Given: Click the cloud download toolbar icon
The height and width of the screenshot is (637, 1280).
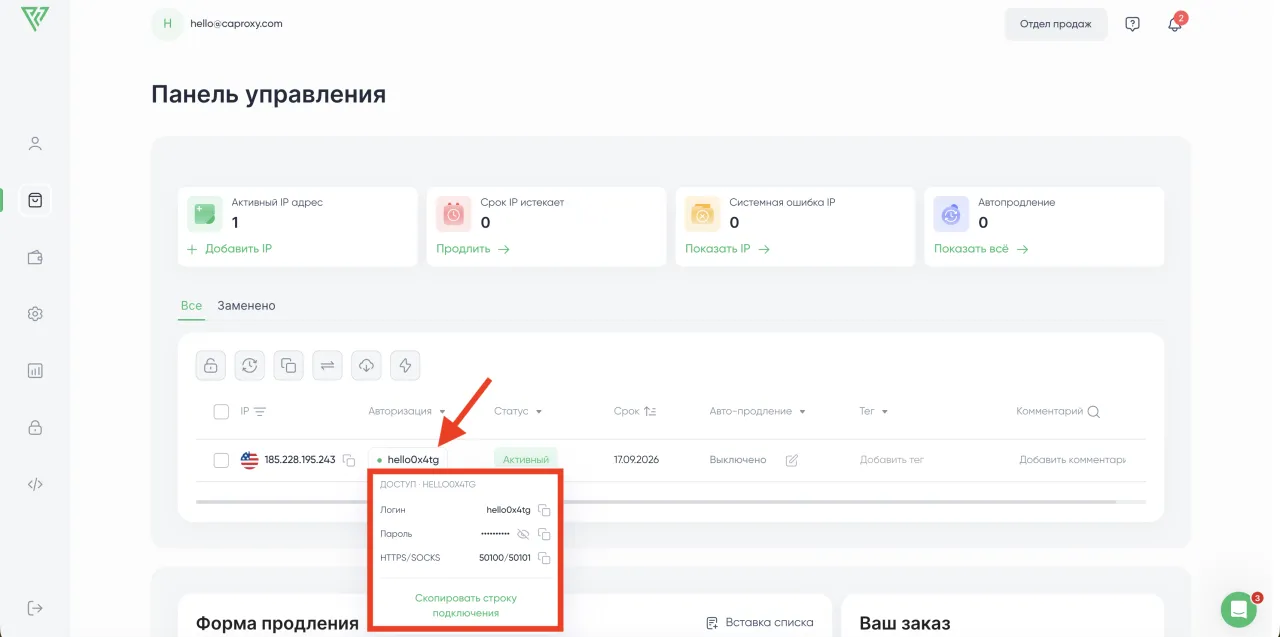Looking at the screenshot, I should tap(366, 366).
